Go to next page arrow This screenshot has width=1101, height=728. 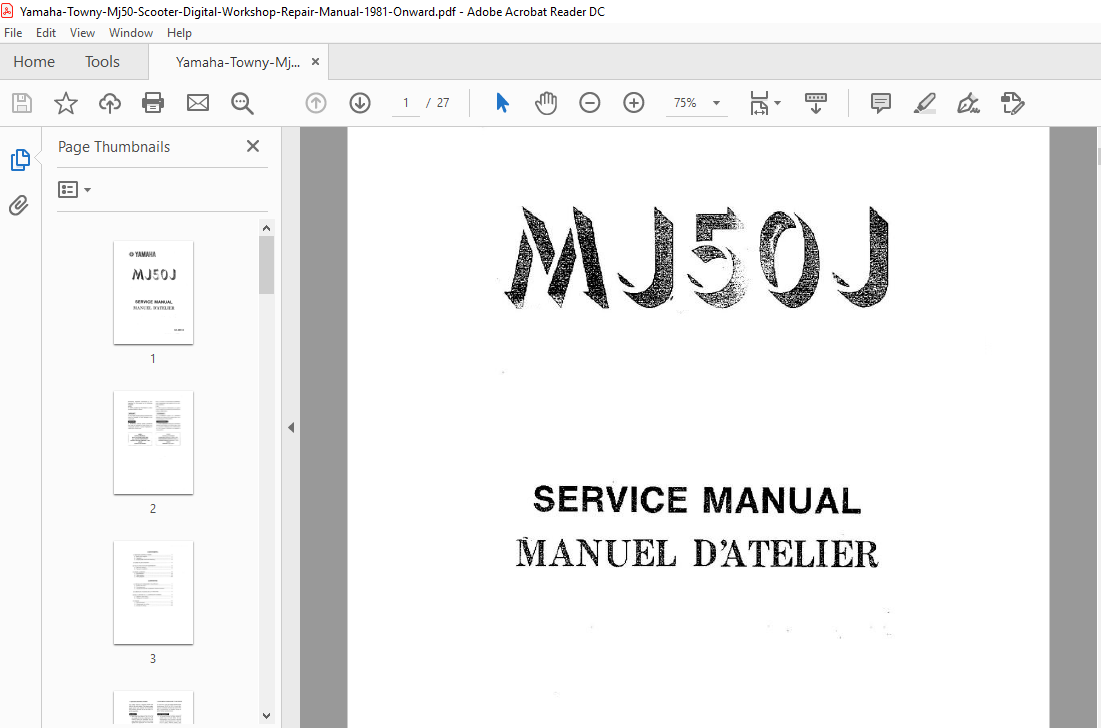pyautogui.click(x=360, y=103)
